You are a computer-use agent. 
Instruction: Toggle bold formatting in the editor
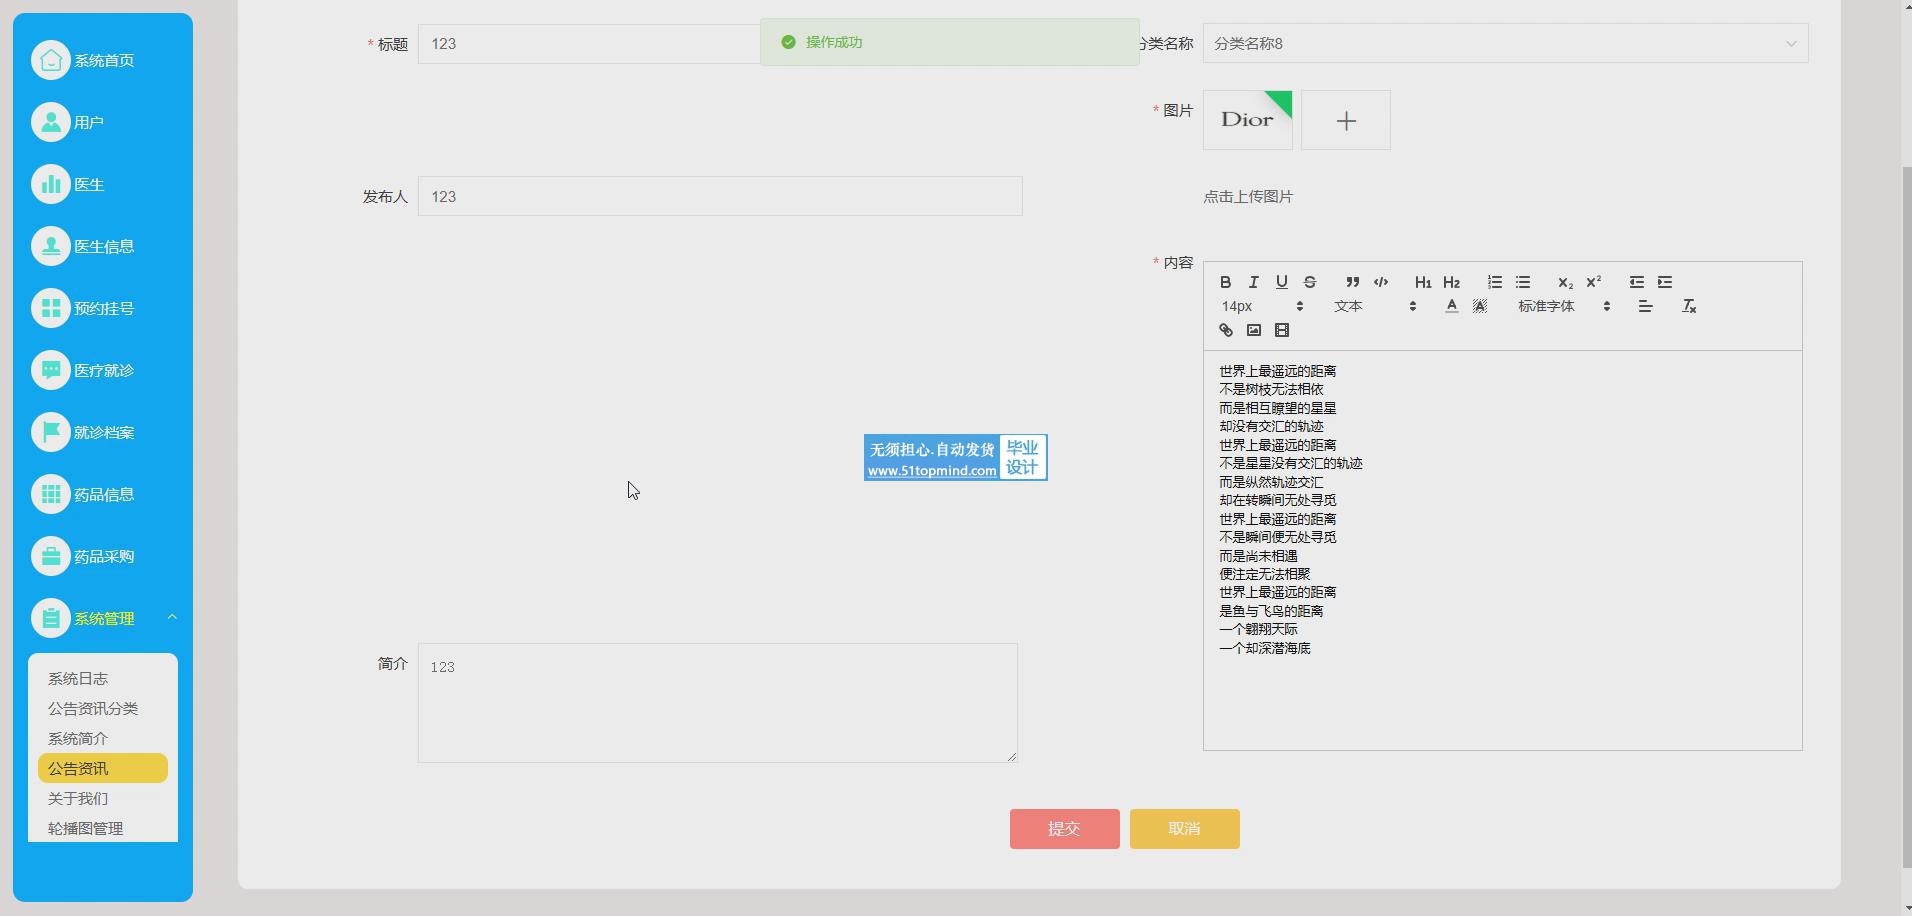click(x=1225, y=282)
